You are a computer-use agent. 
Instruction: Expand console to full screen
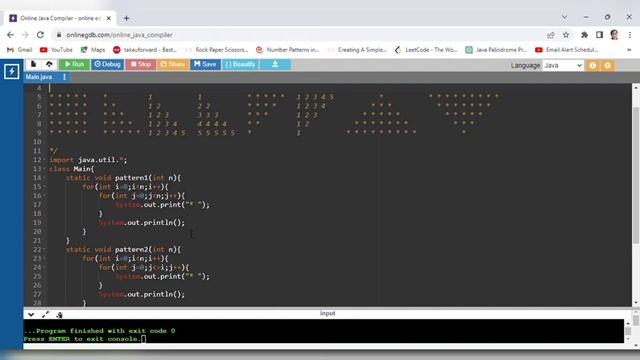click(45, 315)
